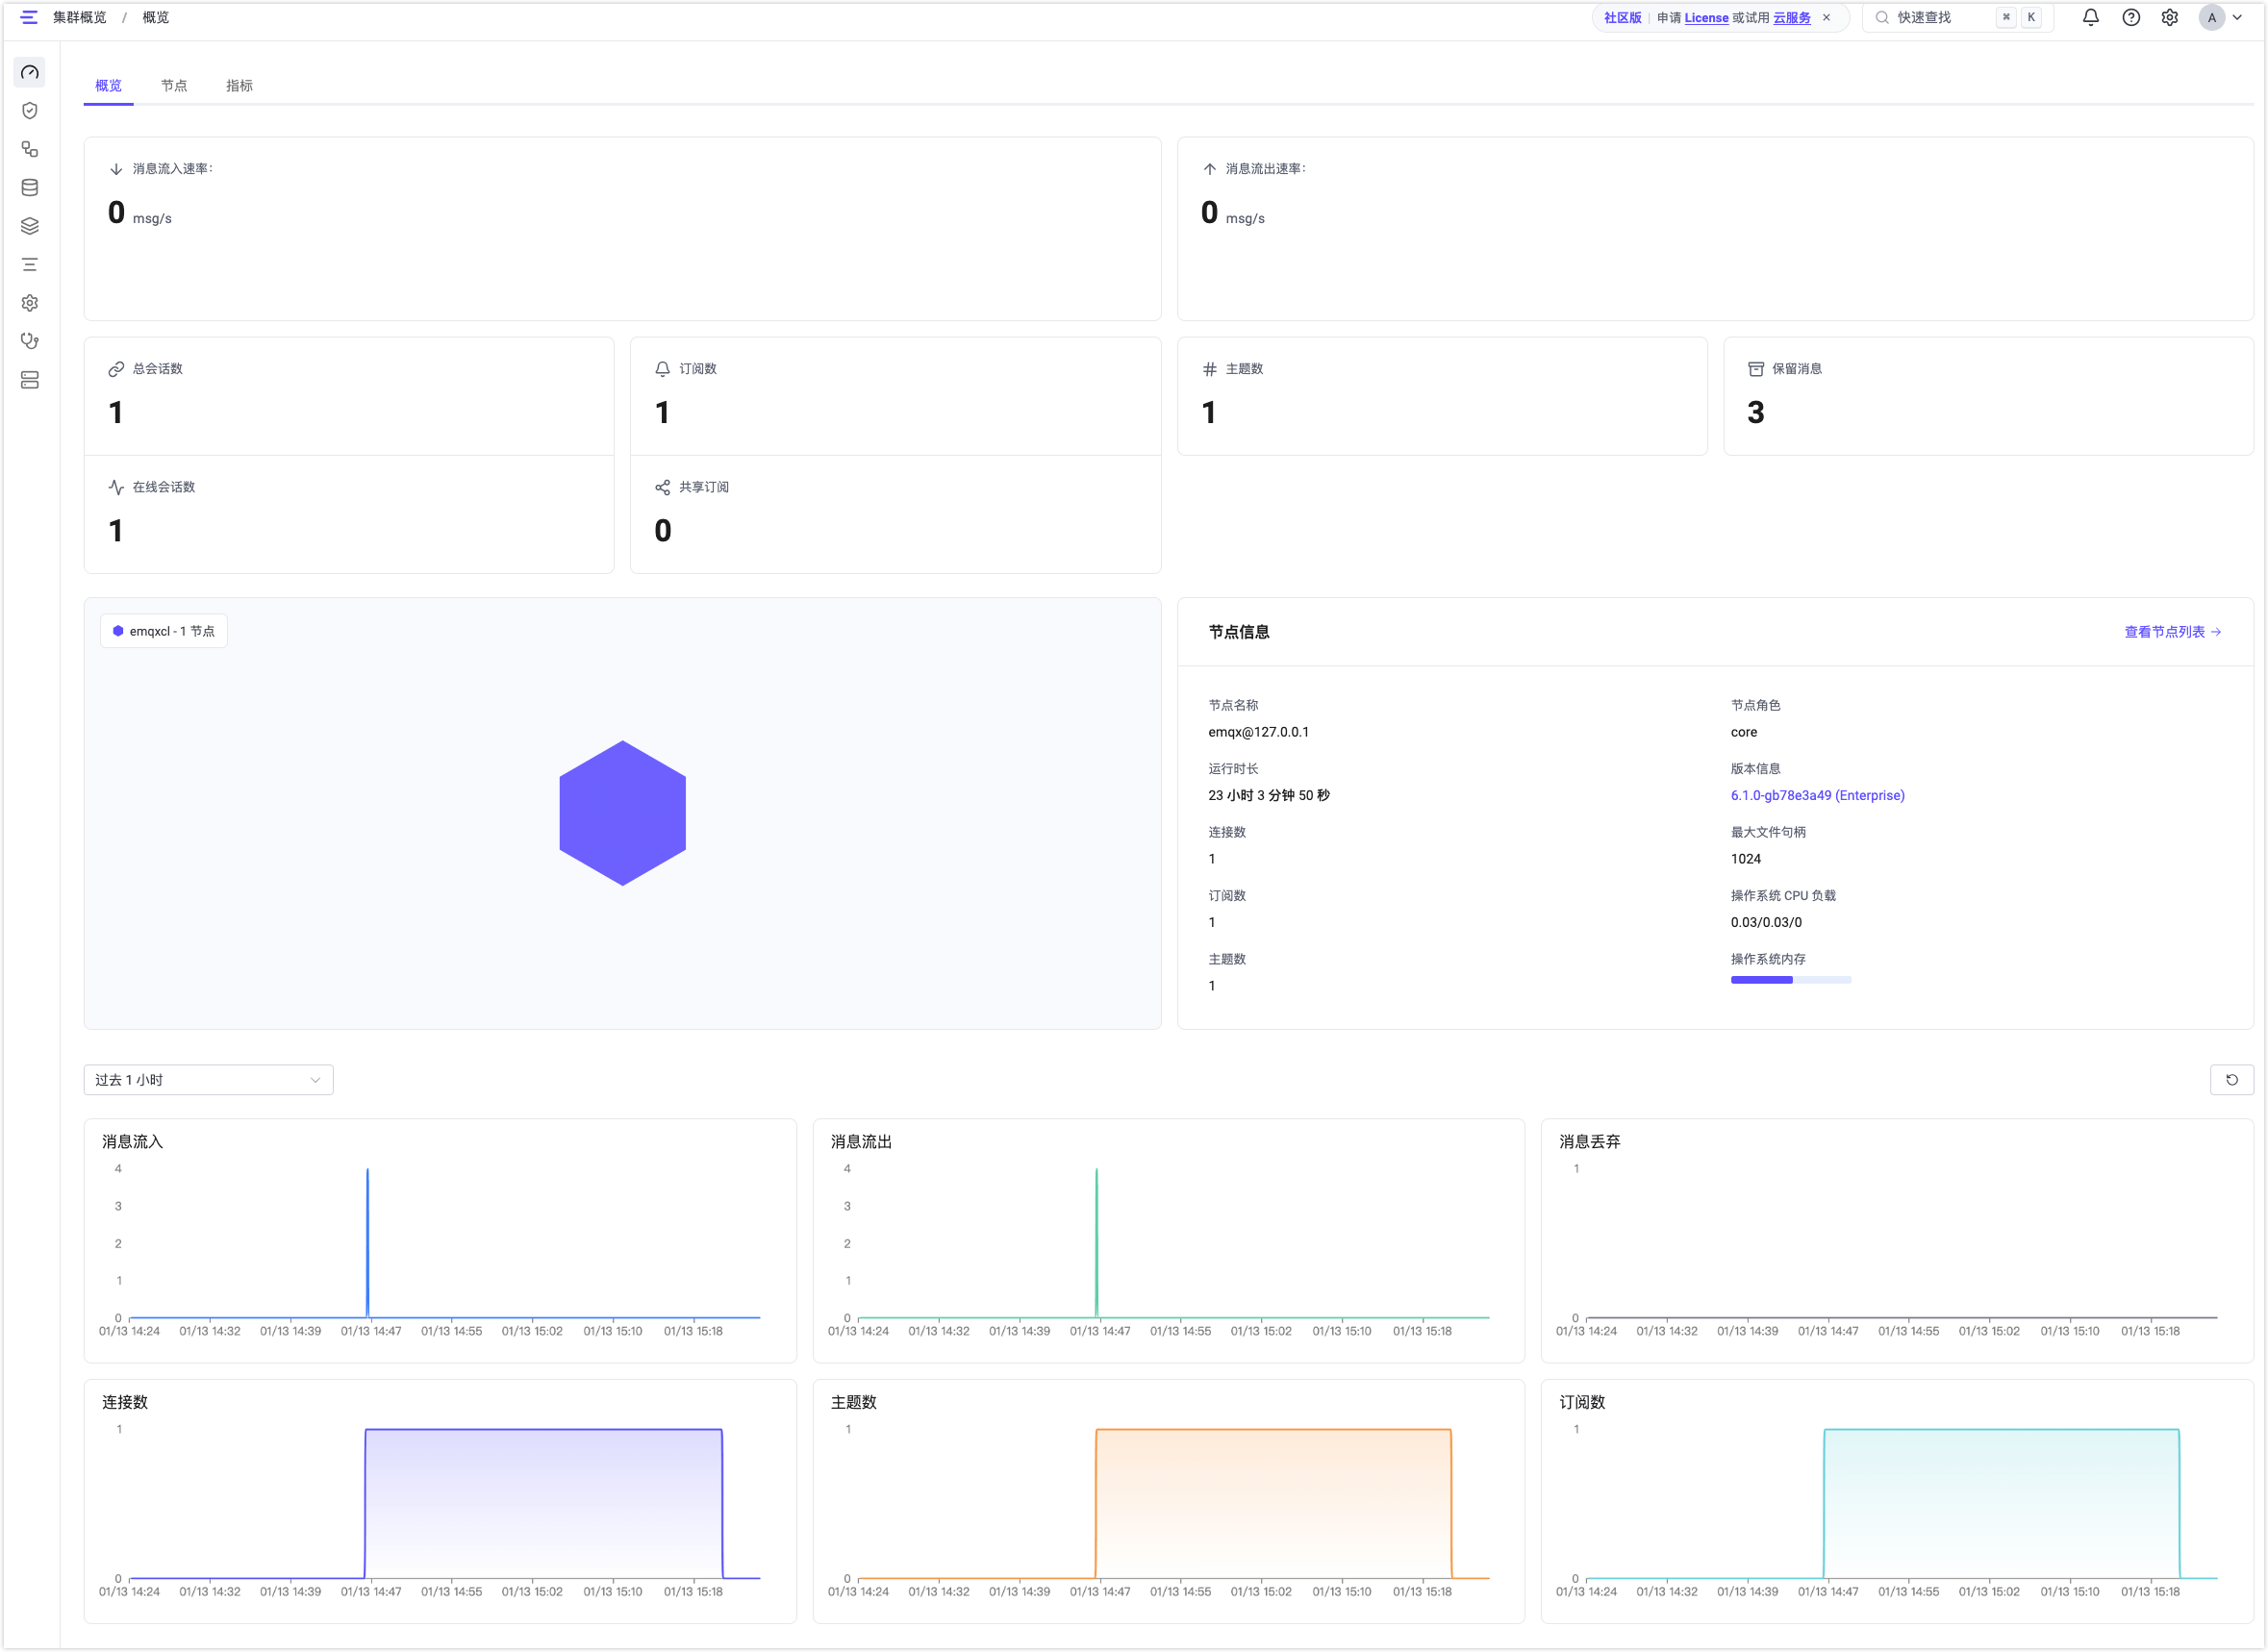Click the 操作系统内存 memory usage bar
This screenshot has width=2268, height=1652.
click(x=1790, y=980)
